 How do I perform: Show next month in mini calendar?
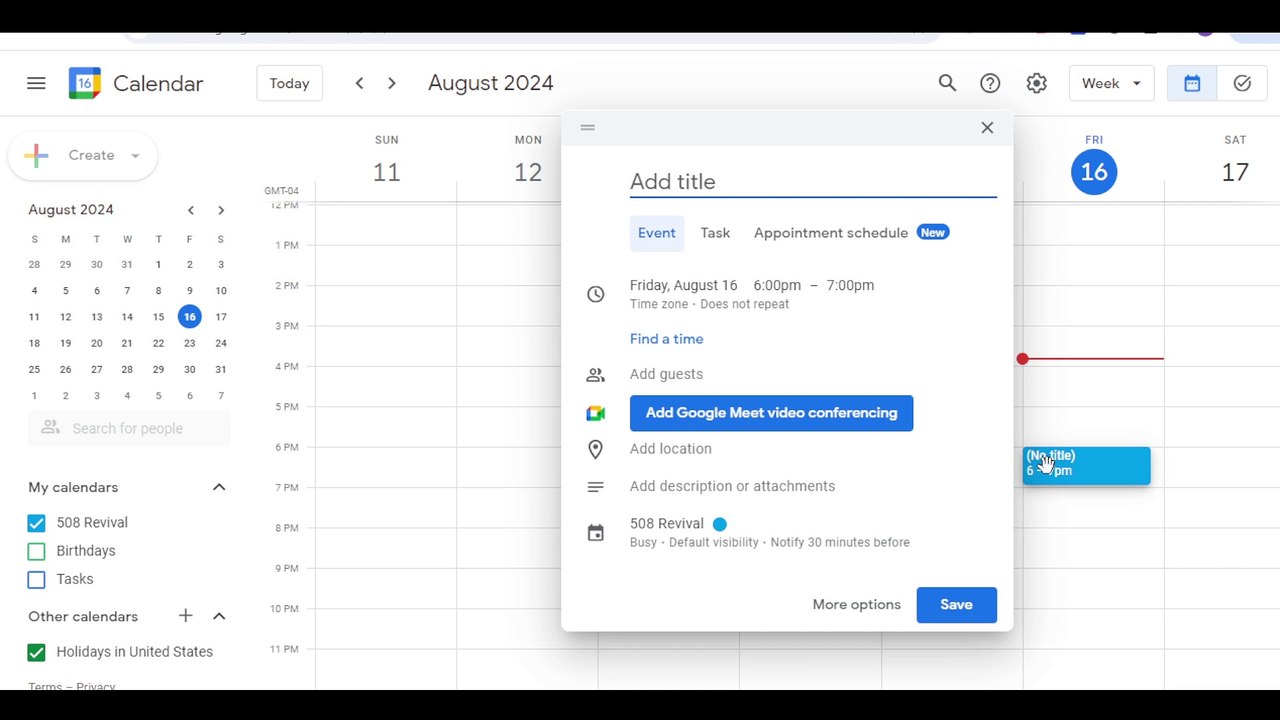coord(221,210)
